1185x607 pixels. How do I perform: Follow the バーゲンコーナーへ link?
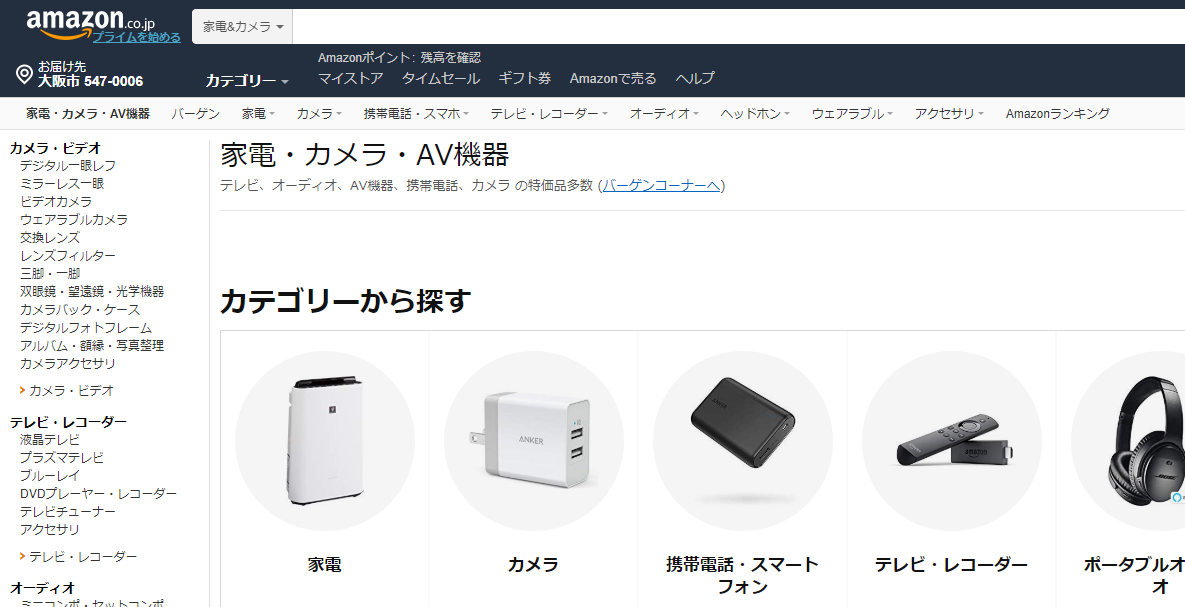[661, 185]
